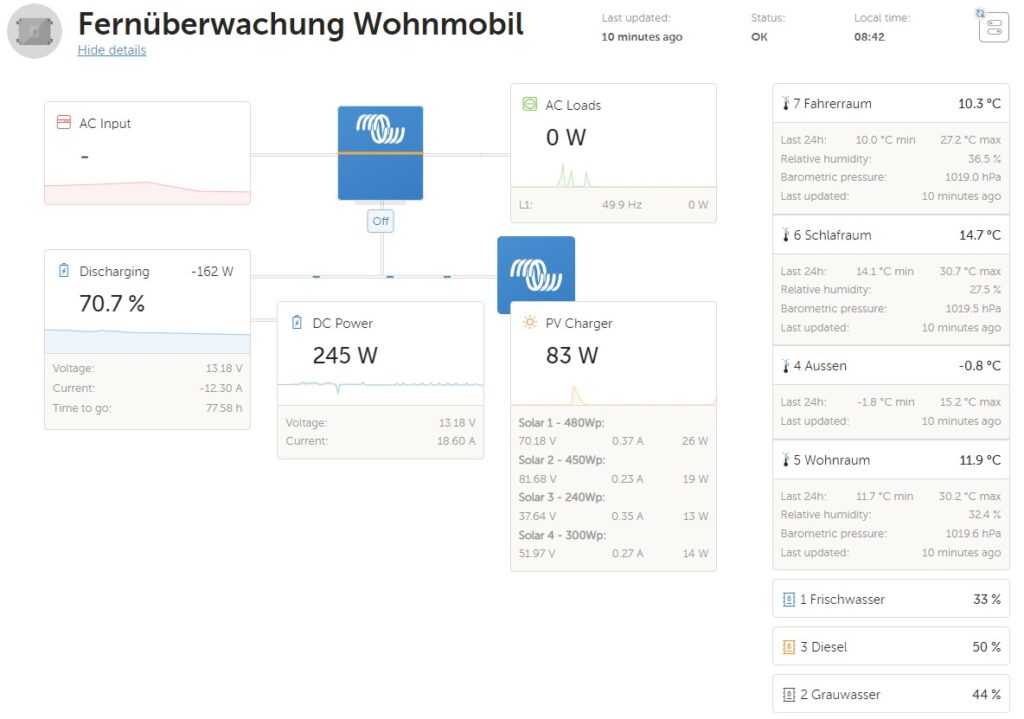Click the DC Power battery icon
The width and height of the screenshot is (1024, 719).
pos(296,323)
